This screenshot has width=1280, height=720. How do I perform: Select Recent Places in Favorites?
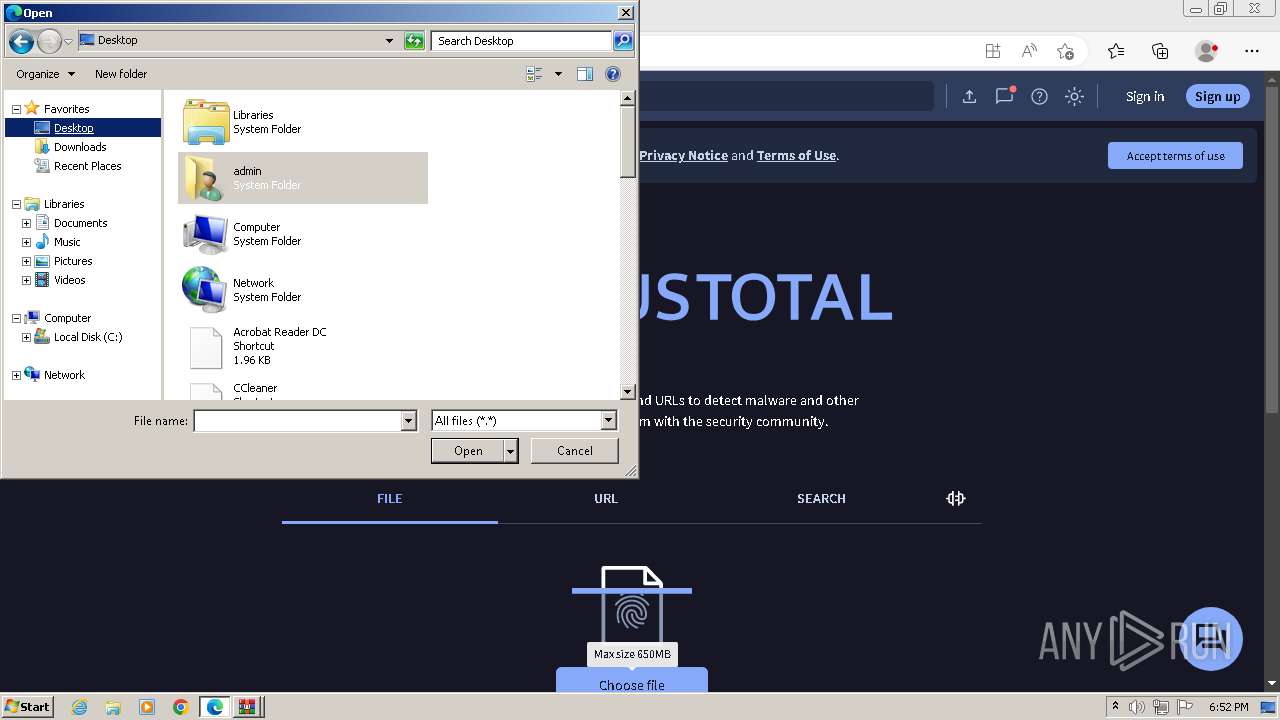click(x=87, y=166)
